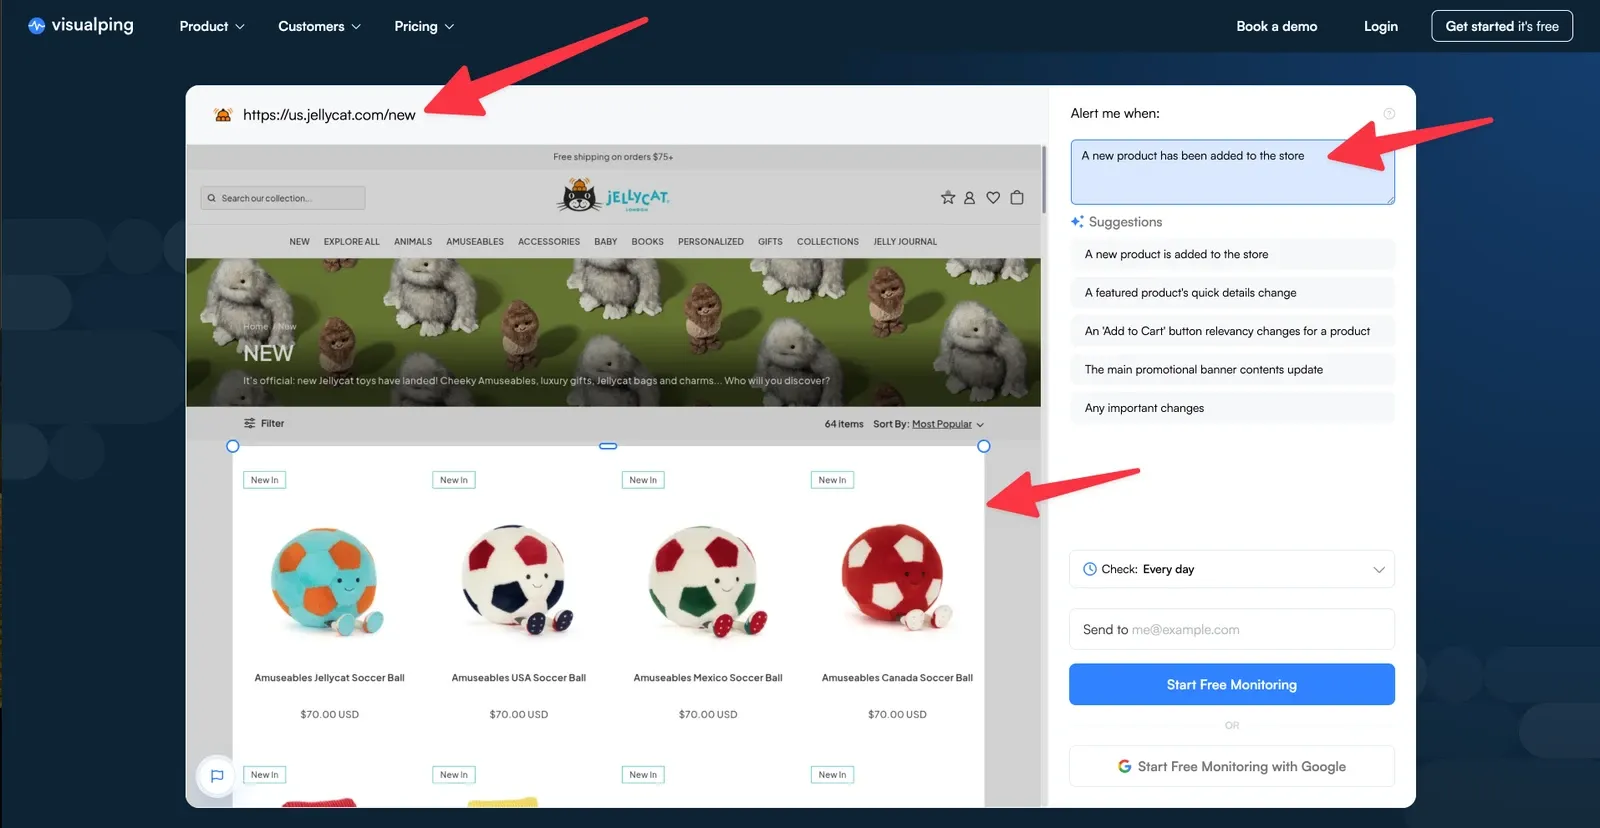Click the Filter icon button
Viewport: 1600px width, 828px height.
point(264,424)
